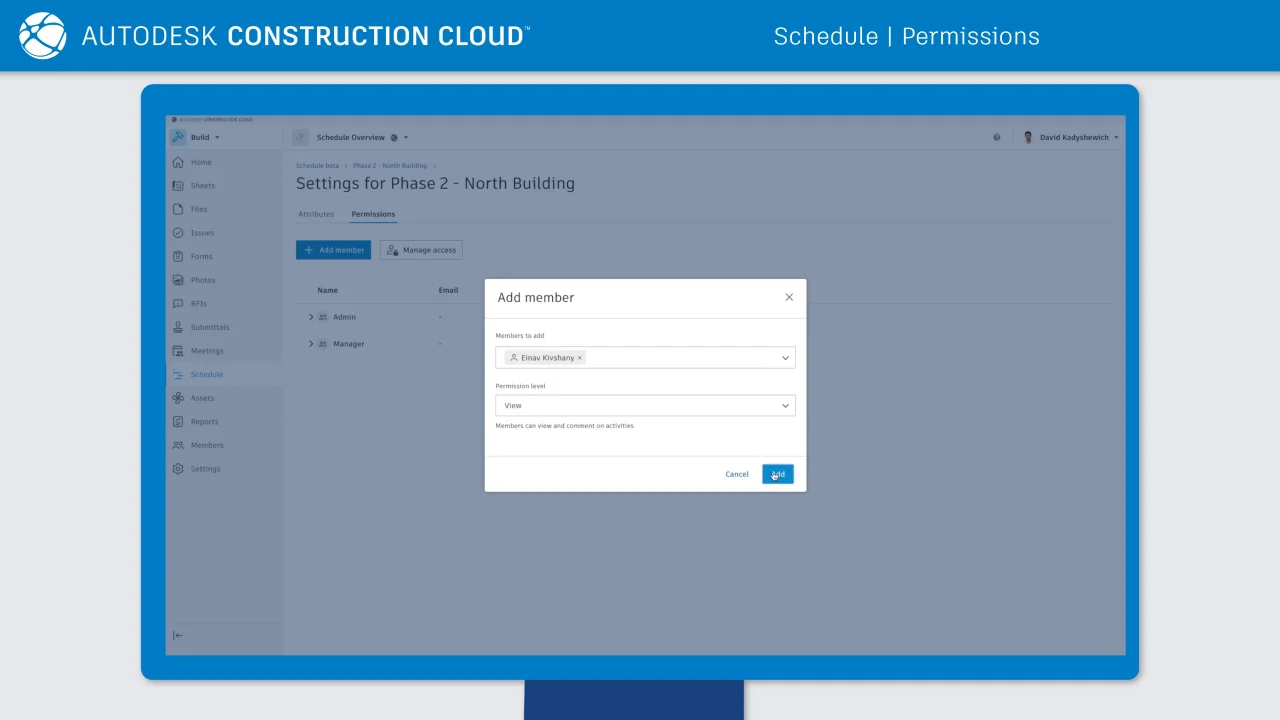Click the Settings gear icon in sidebar

tap(178, 469)
